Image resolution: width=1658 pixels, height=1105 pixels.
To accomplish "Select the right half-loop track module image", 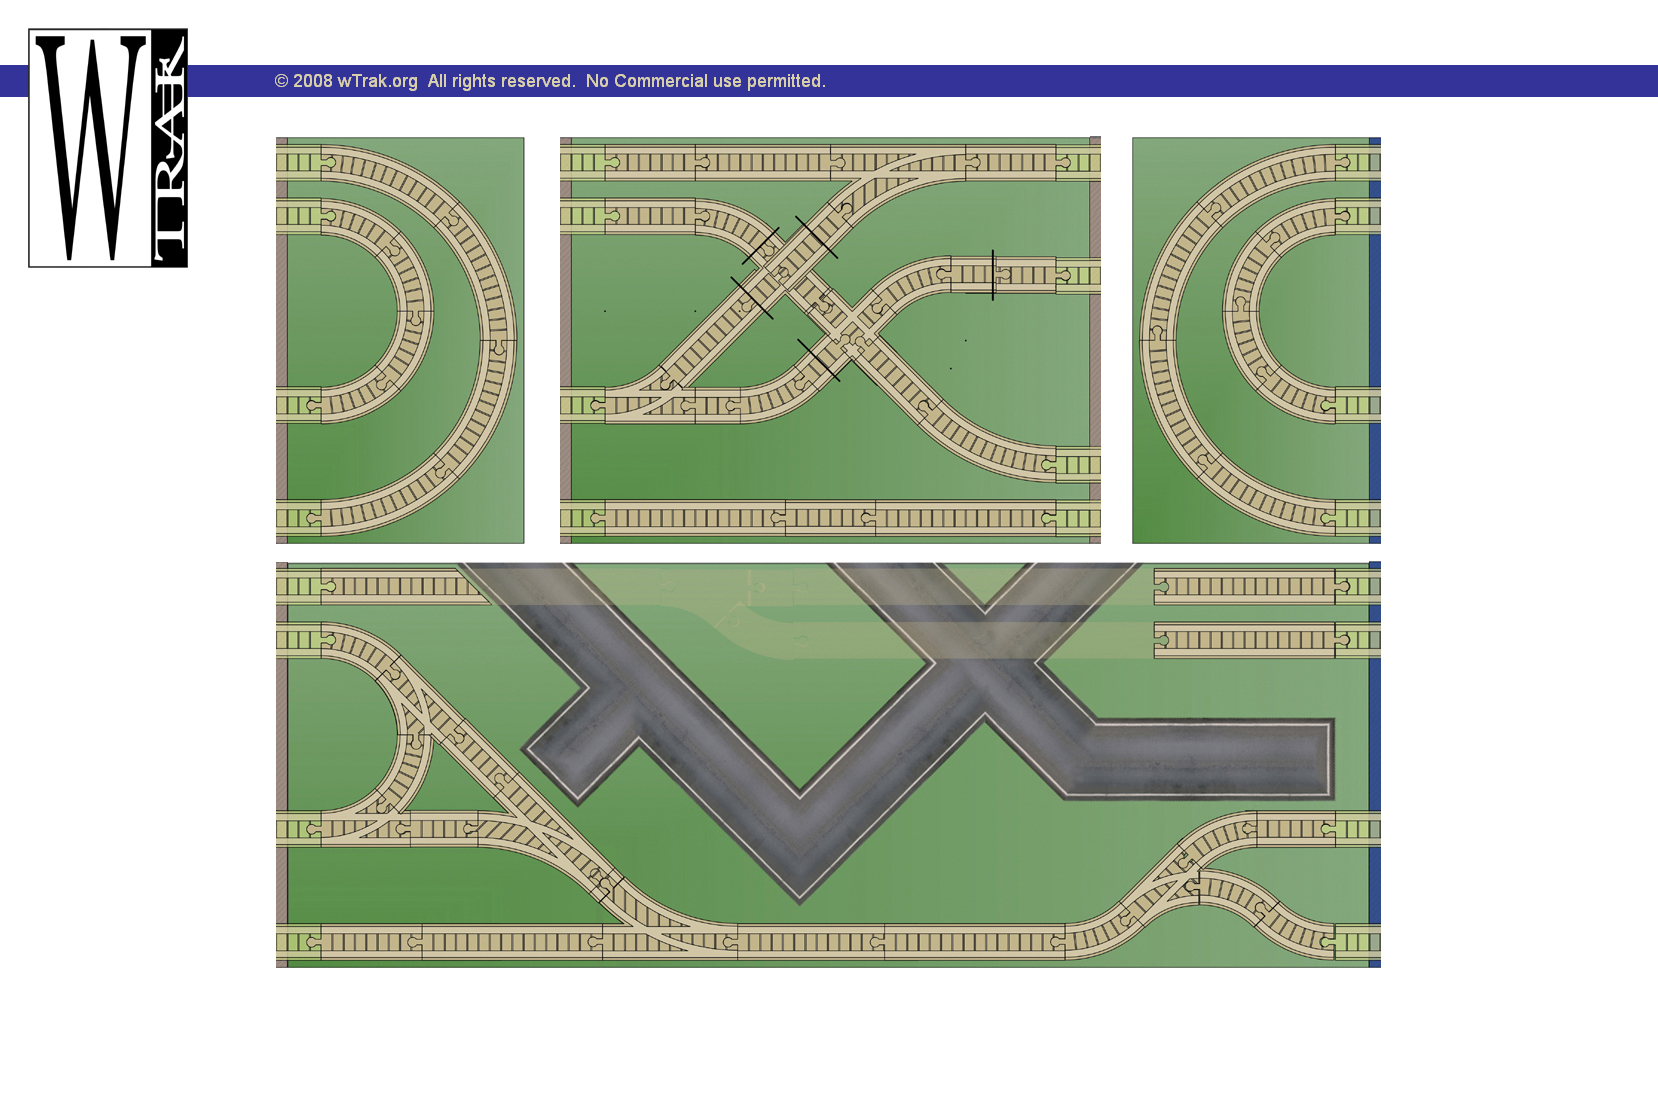I will [1256, 340].
